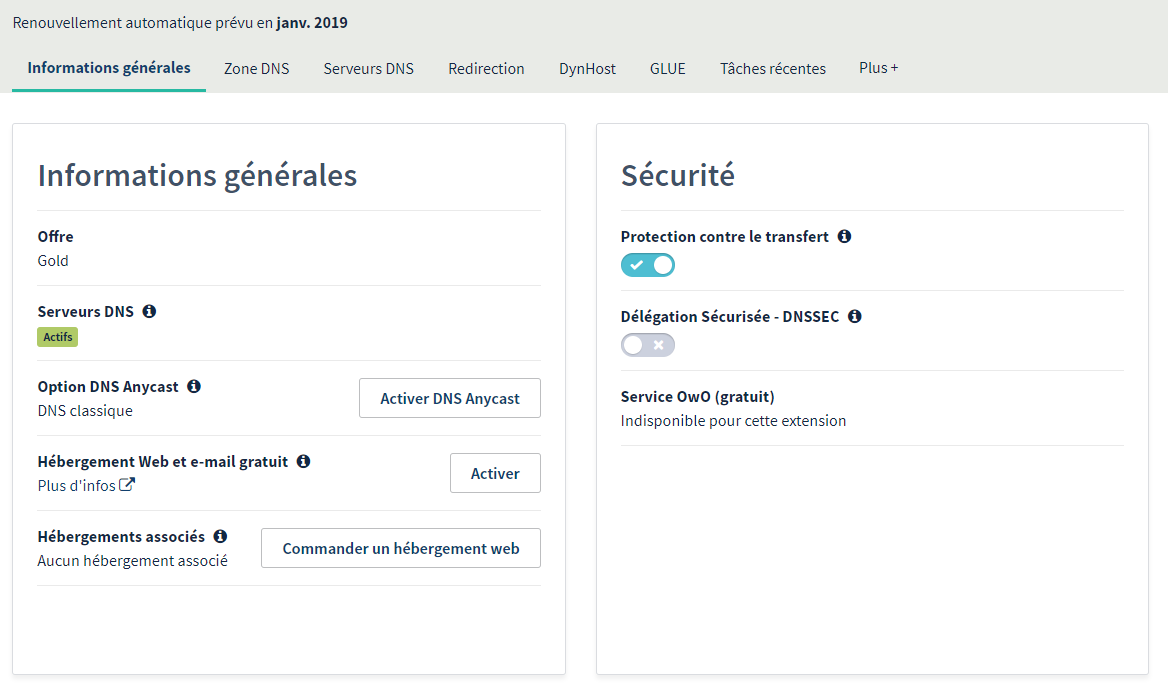Image resolution: width=1168 pixels, height=684 pixels.
Task: Open the DynHost tab
Action: tap(587, 69)
